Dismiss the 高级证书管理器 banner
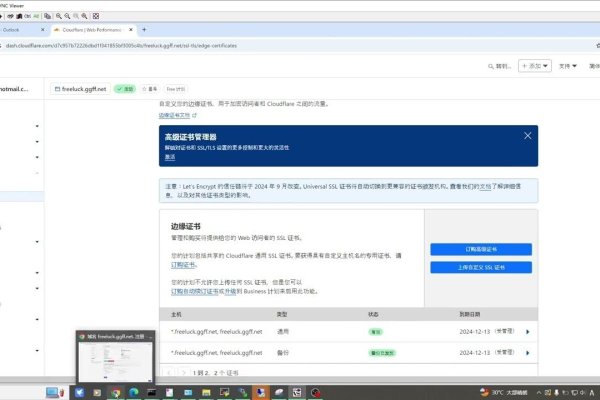600x400 pixels. pos(528,136)
